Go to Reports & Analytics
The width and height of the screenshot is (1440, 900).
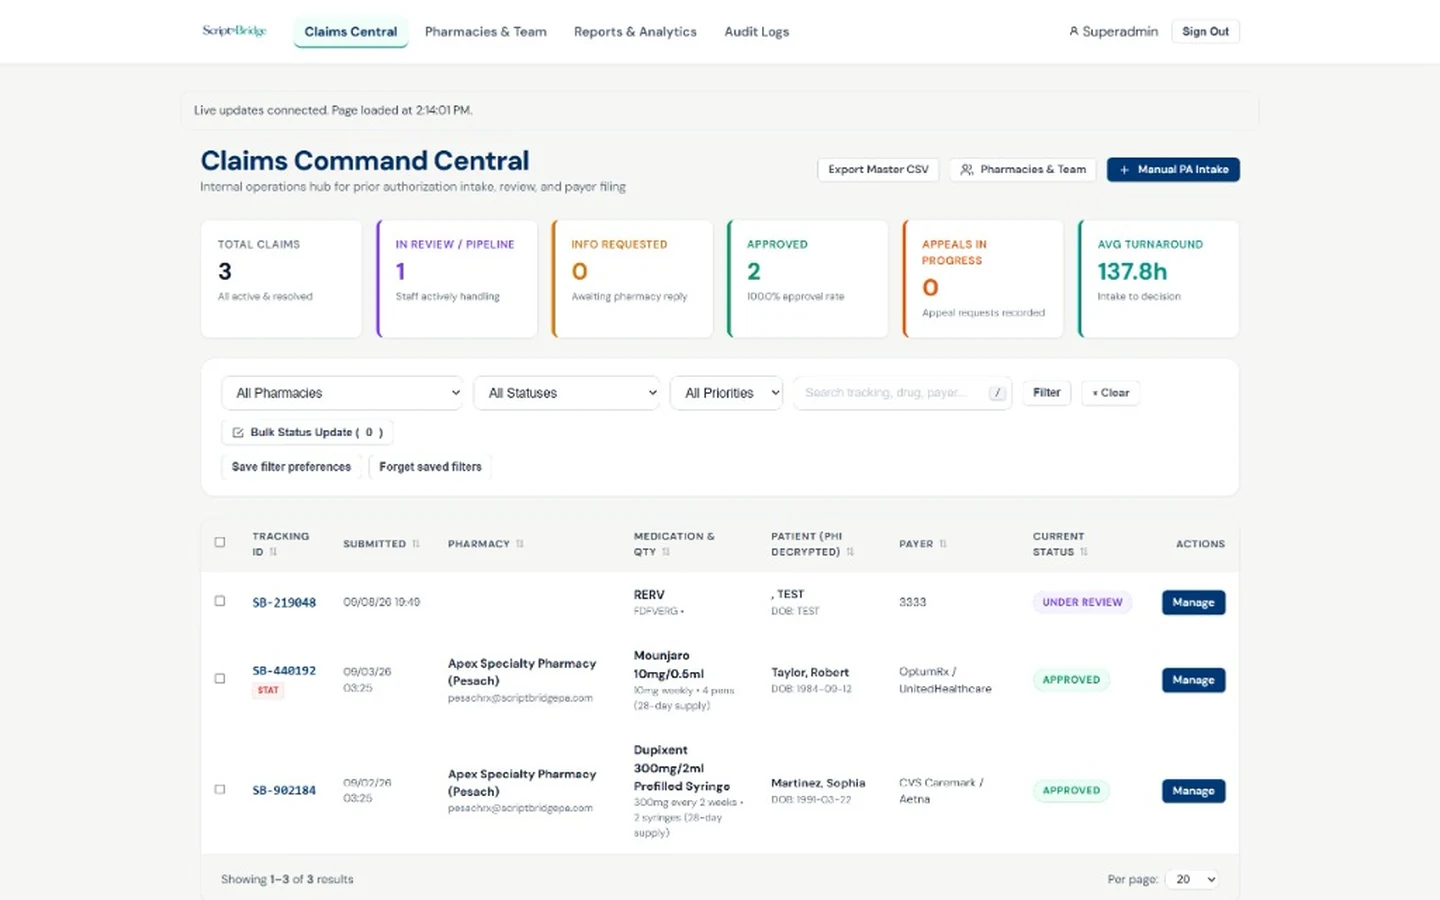point(635,32)
